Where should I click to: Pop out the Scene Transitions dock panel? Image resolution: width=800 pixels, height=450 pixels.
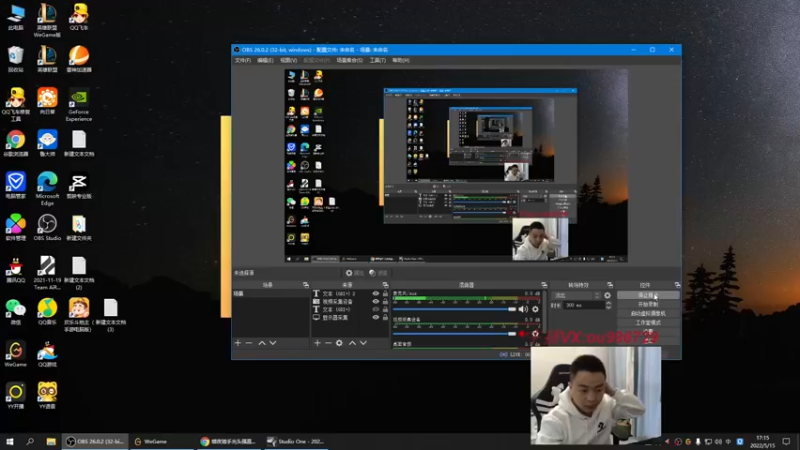click(610, 285)
